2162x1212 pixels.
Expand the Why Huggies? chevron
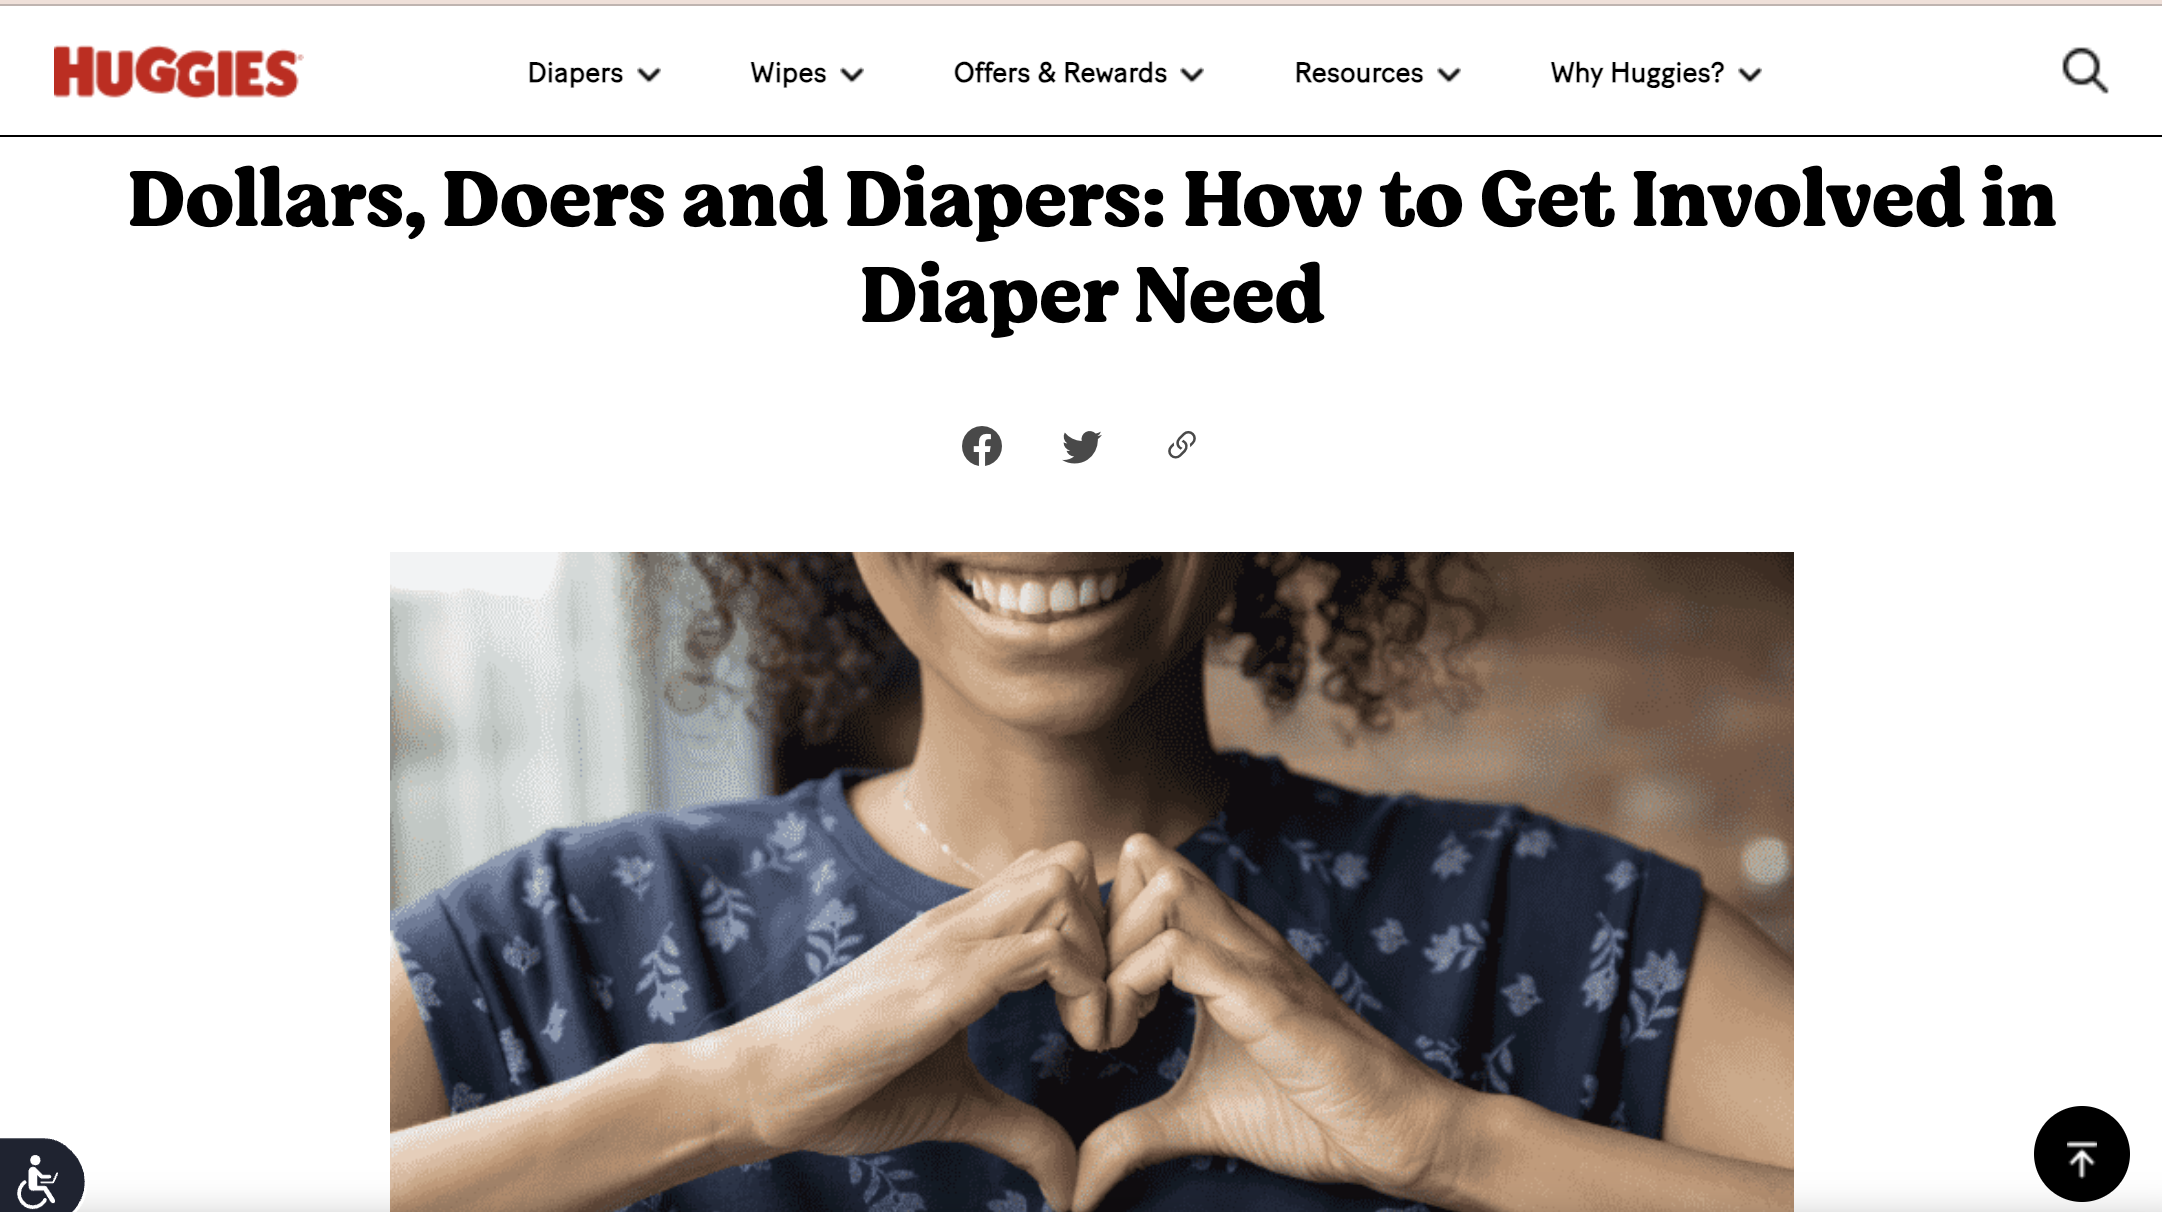1750,75
